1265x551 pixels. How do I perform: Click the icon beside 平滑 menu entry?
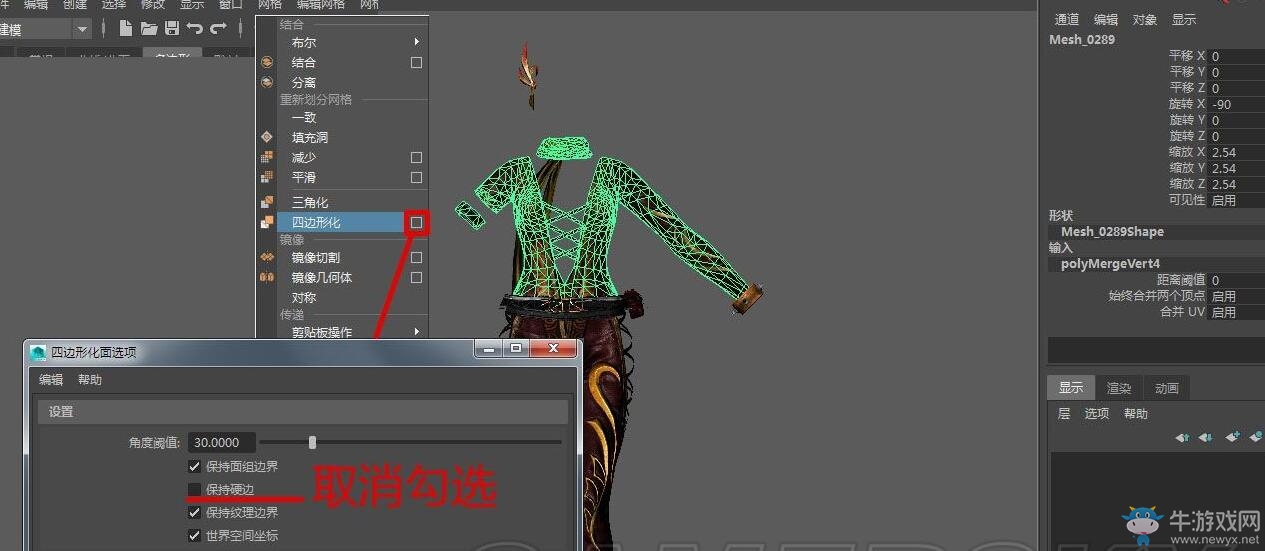tap(267, 177)
